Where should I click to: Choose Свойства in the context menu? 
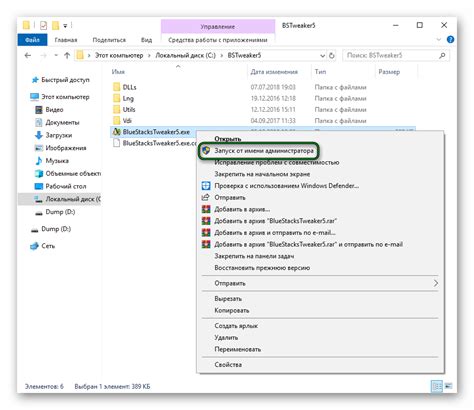[x=228, y=365]
